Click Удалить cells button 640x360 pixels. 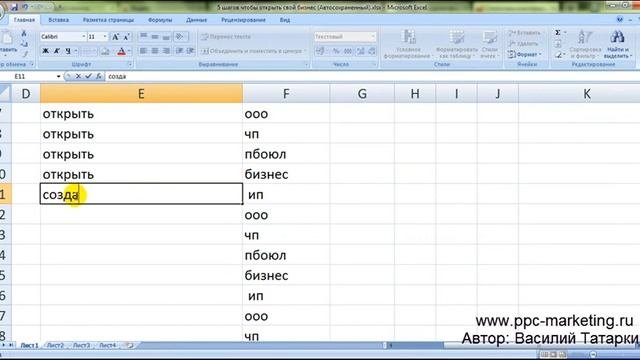pyautogui.click(x=523, y=43)
